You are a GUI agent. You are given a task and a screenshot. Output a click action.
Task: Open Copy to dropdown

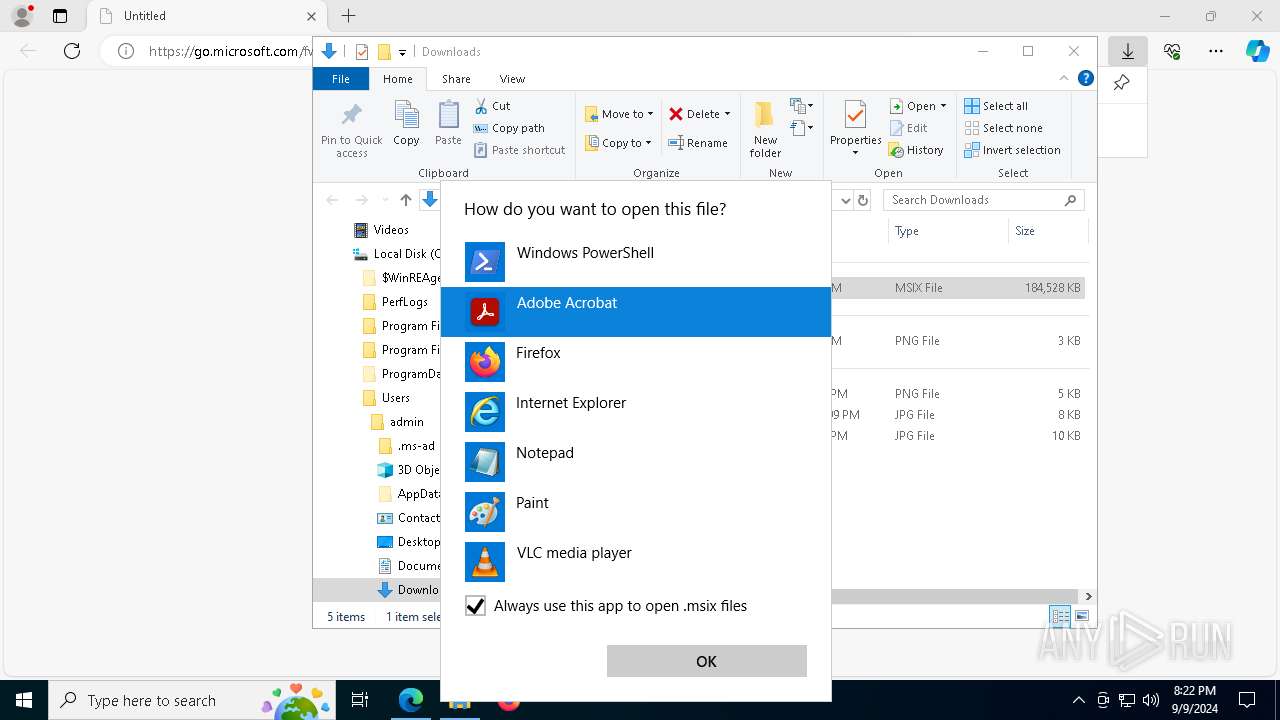coord(618,143)
